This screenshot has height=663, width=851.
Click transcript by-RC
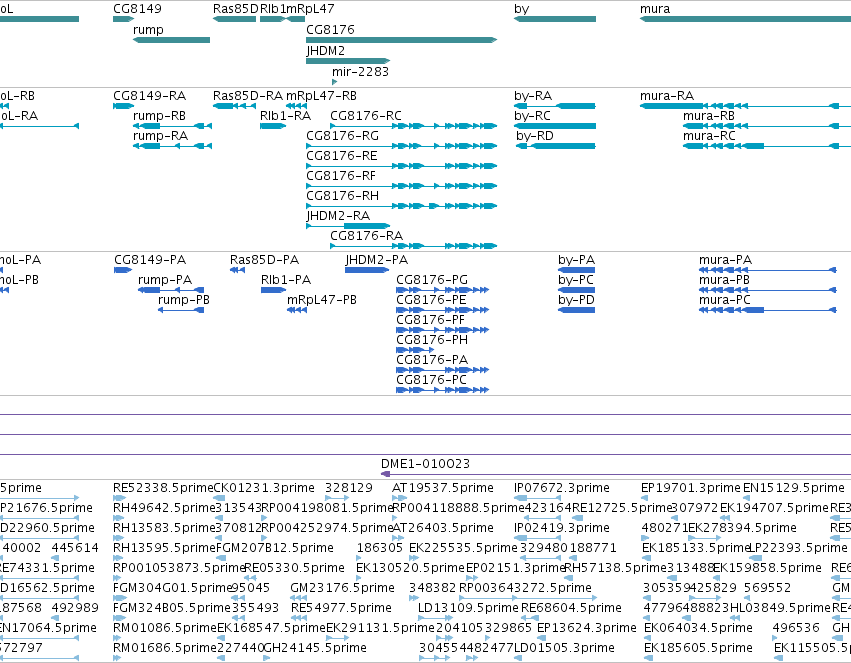pos(532,116)
